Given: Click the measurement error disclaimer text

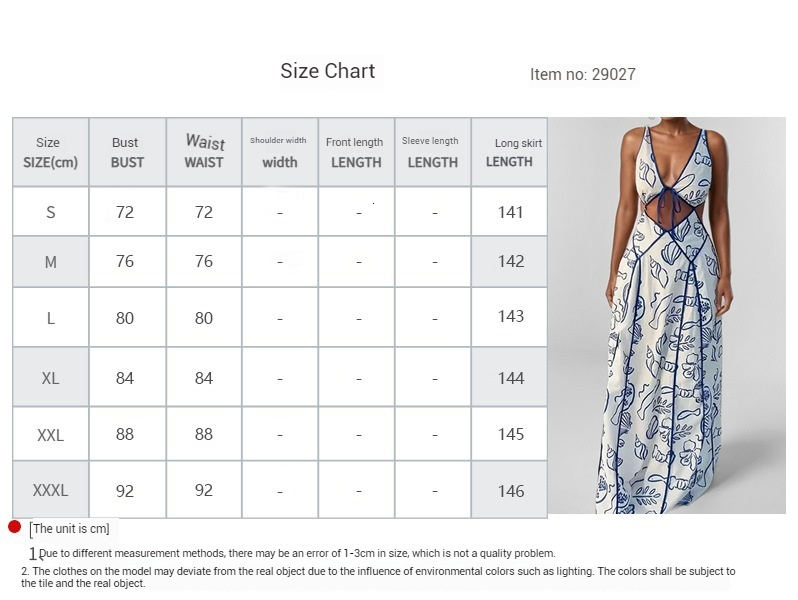Looking at the screenshot, I should 297,553.
